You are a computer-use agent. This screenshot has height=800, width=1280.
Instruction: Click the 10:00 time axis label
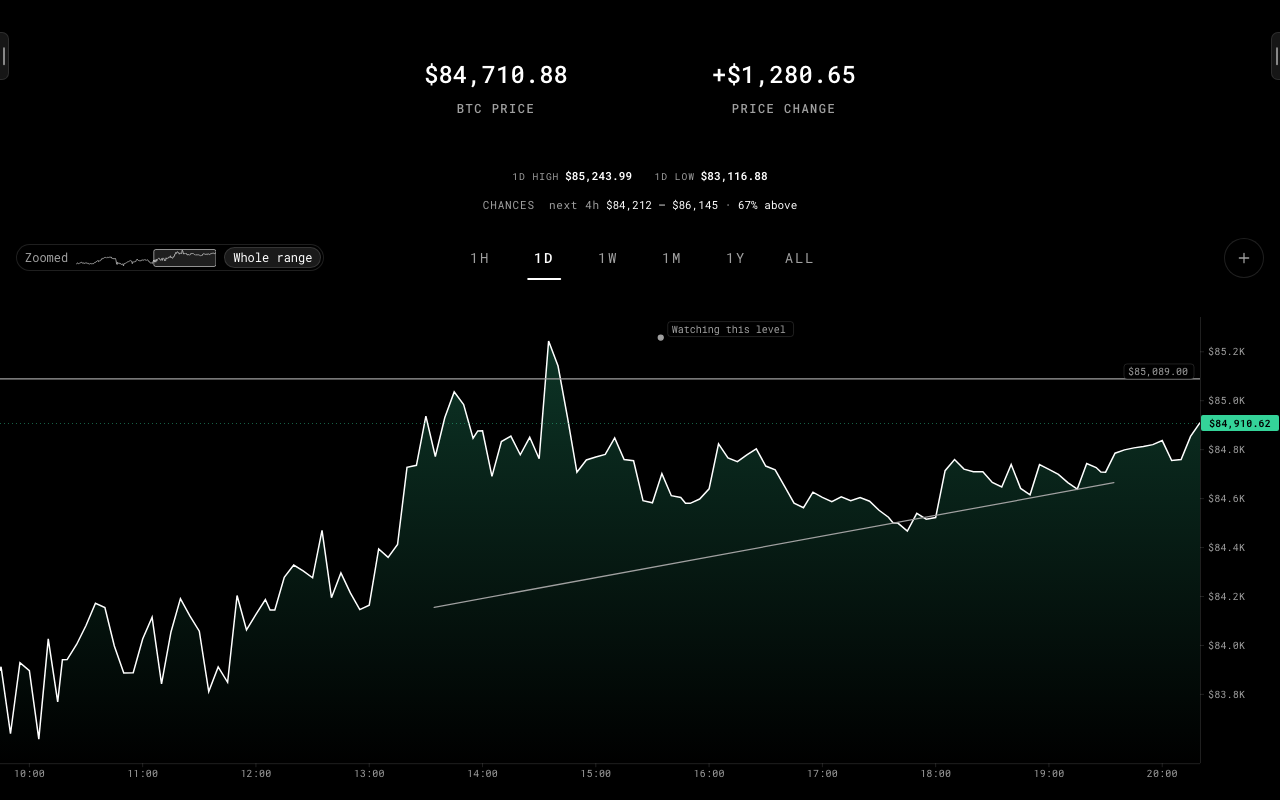tap(30, 774)
